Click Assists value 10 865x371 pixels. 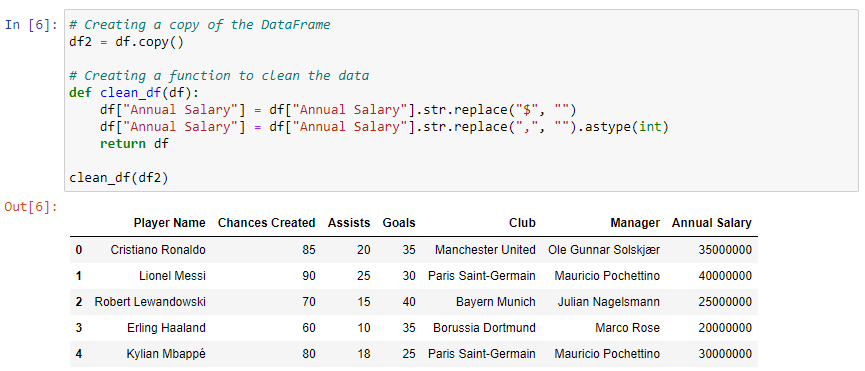(x=364, y=328)
